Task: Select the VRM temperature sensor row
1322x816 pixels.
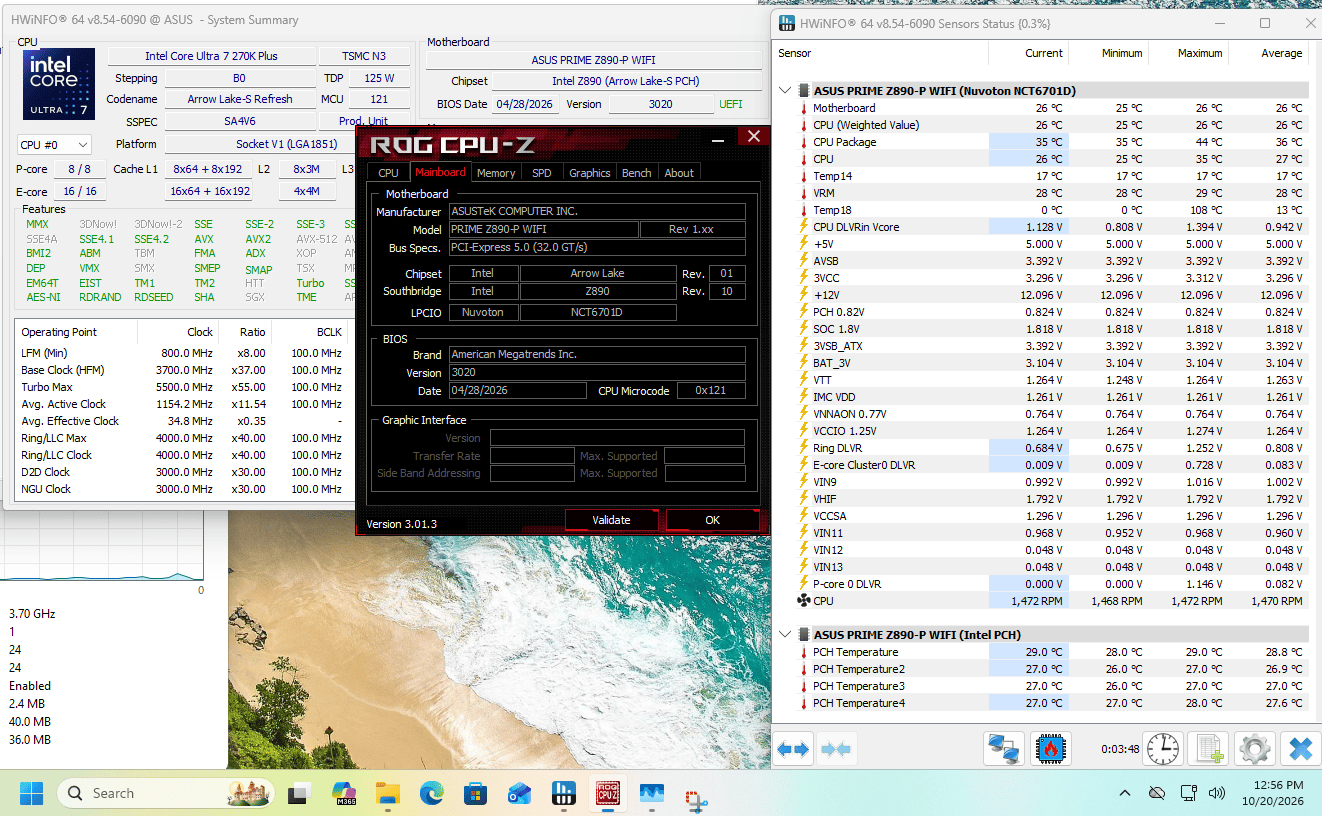Action: tap(1043, 193)
